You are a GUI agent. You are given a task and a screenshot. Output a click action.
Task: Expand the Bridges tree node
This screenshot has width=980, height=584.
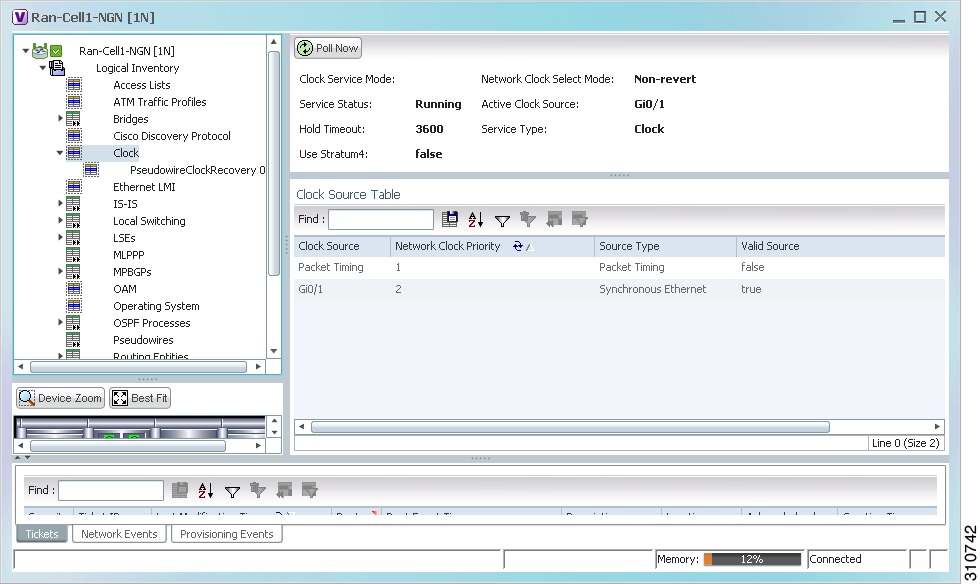coord(60,118)
